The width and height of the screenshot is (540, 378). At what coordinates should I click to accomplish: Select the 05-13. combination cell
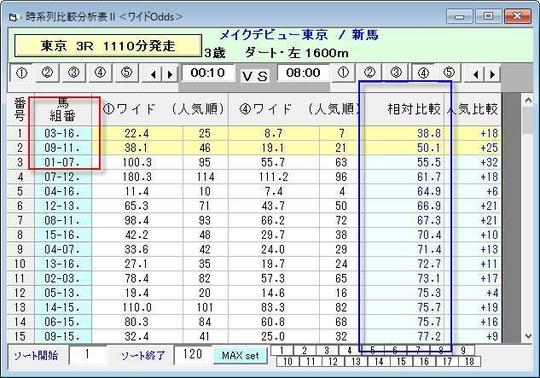click(x=63, y=293)
